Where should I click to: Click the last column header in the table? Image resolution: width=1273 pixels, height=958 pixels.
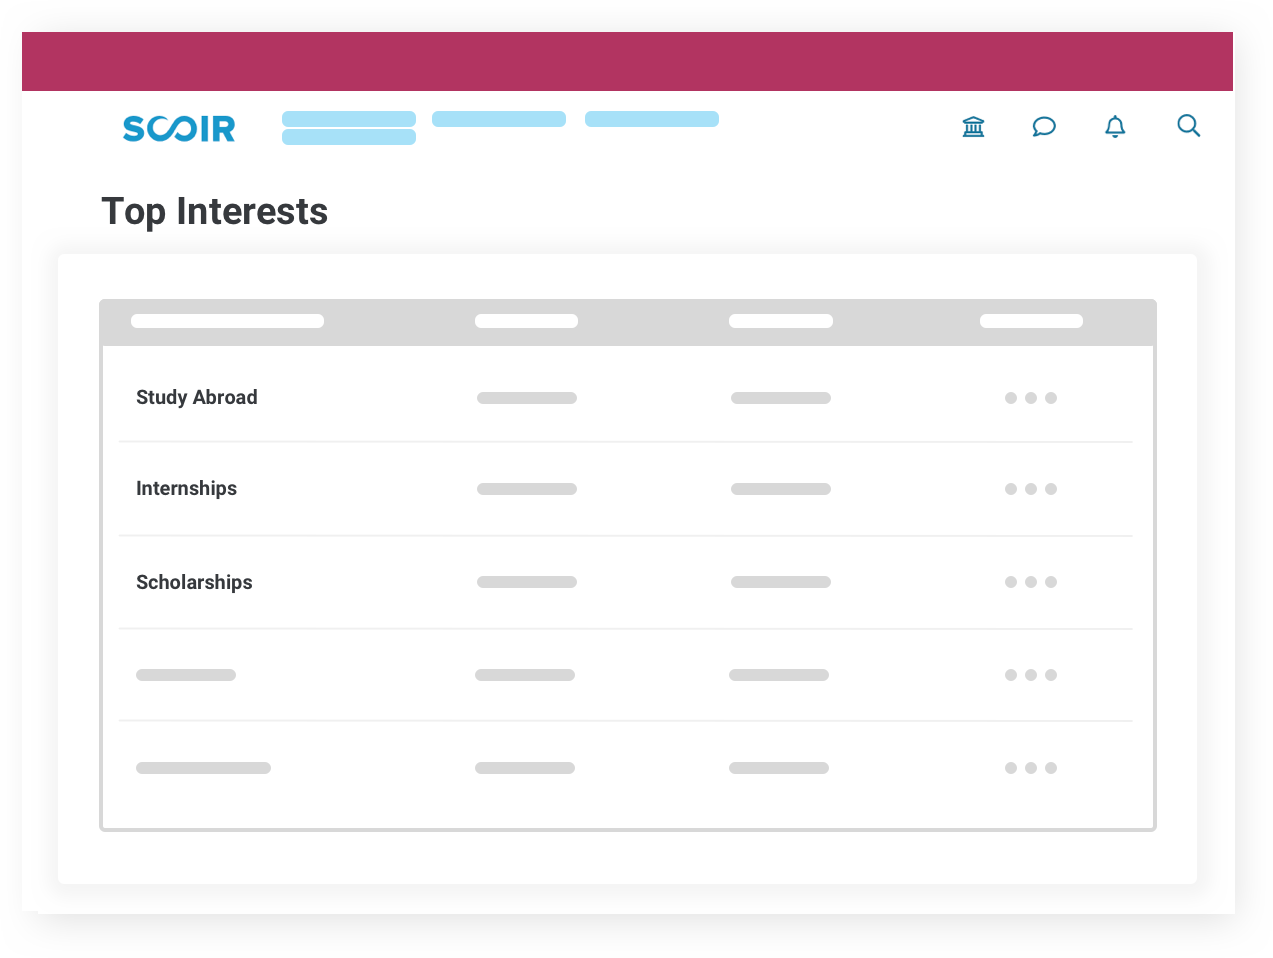[x=1031, y=320]
